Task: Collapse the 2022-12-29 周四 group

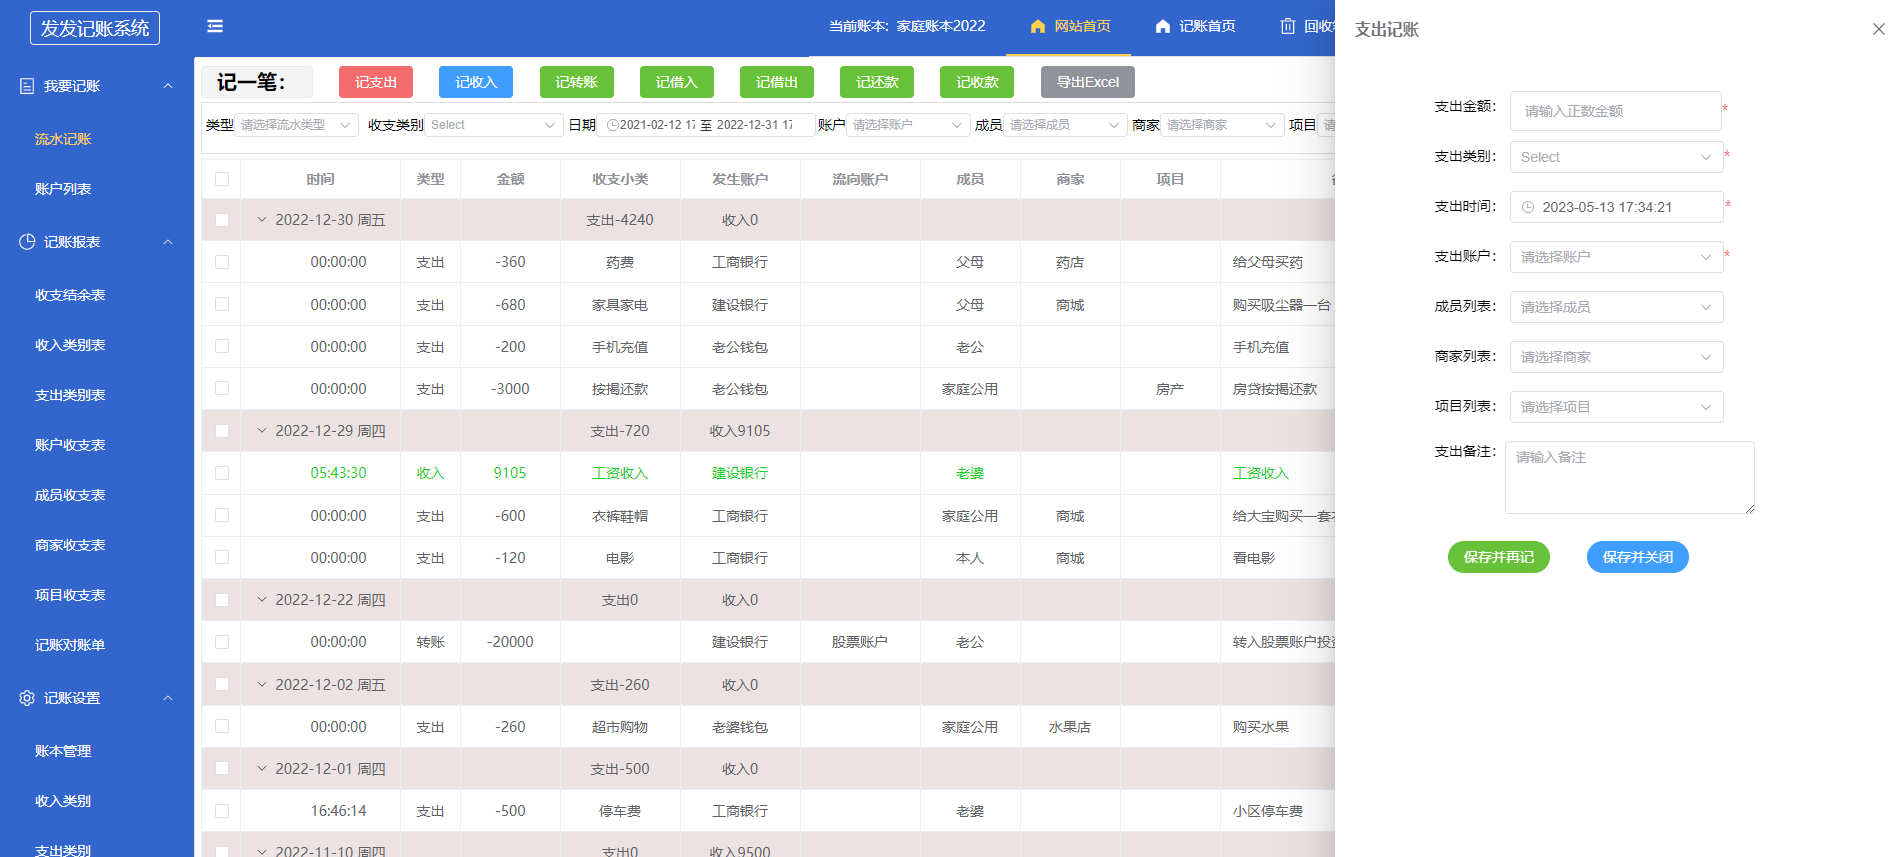Action: point(262,431)
